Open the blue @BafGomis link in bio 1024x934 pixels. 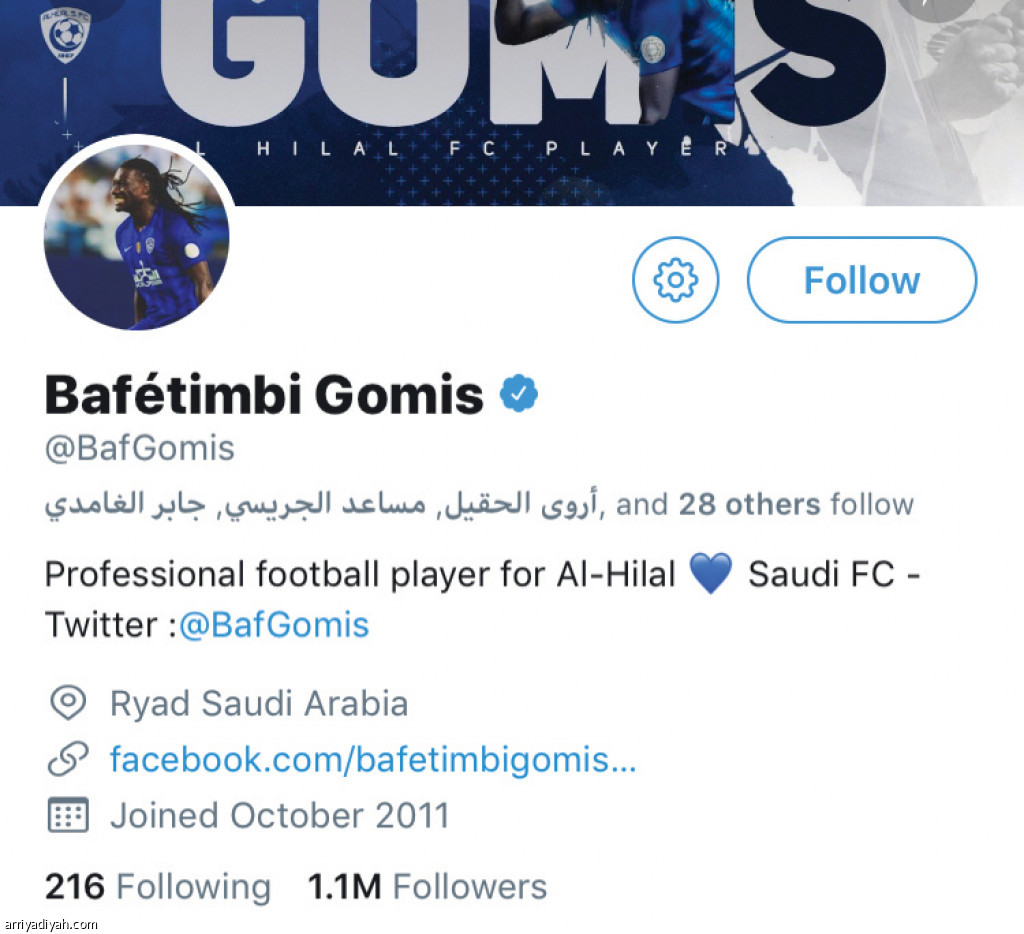point(275,626)
